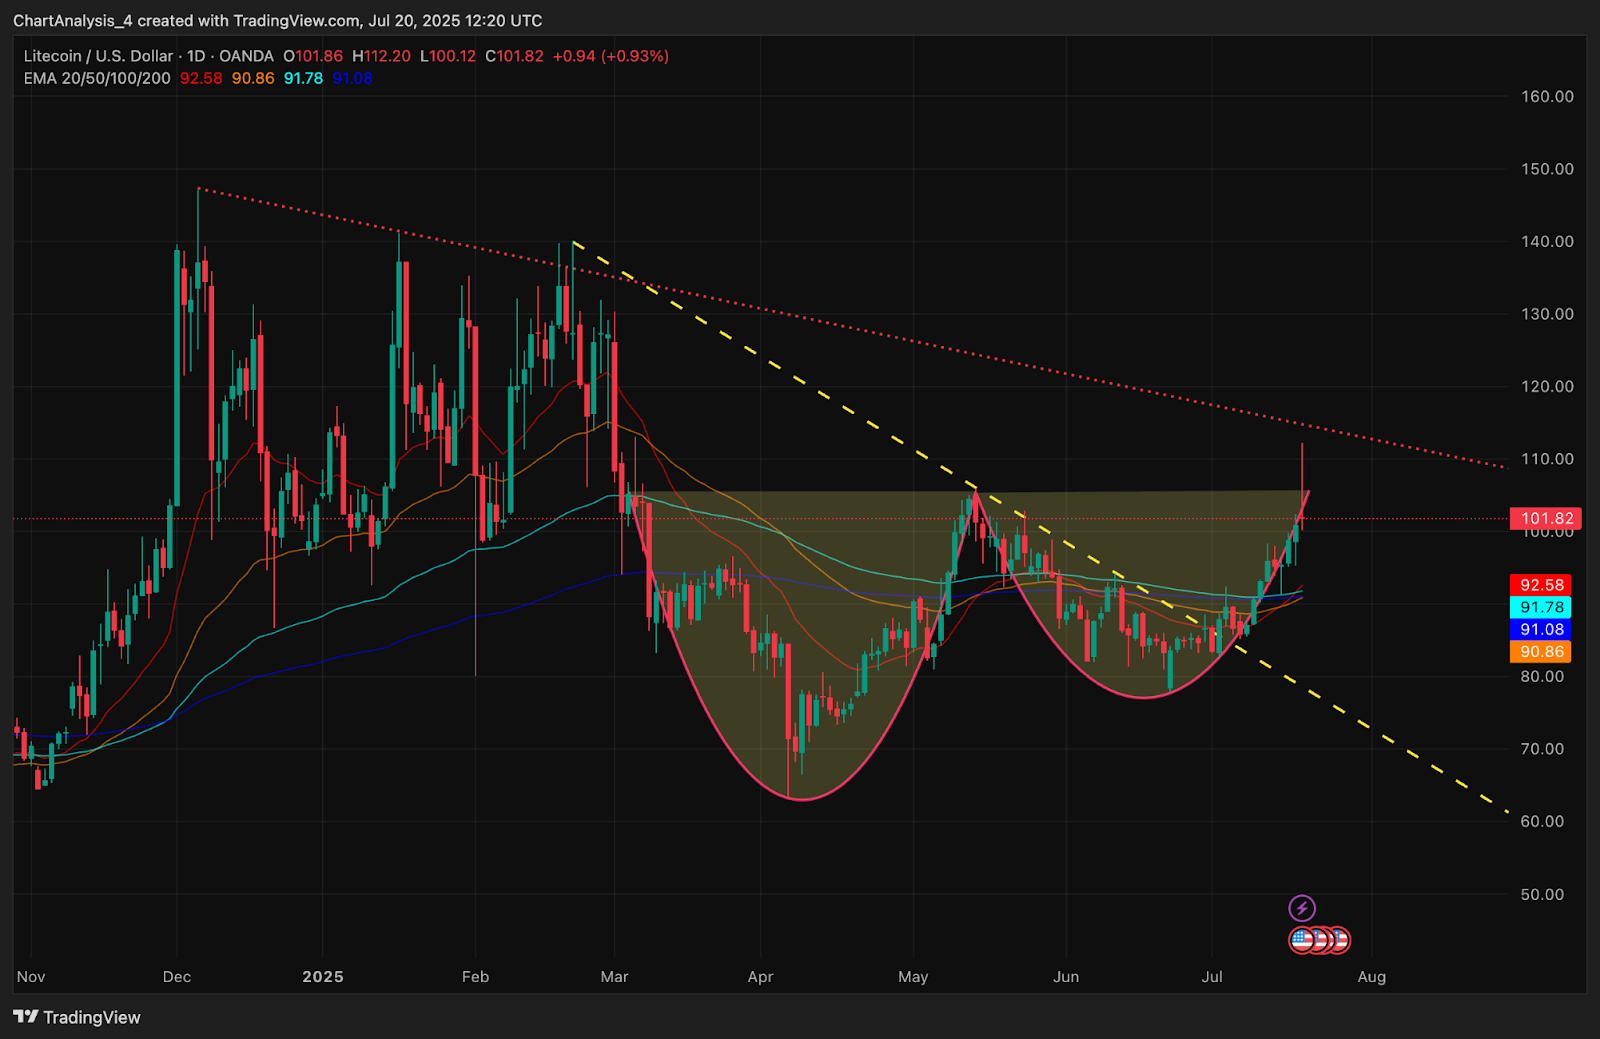Click the ChartAnalysis_4 created with TradingView.com header text
The image size is (1600, 1039).
[x=277, y=21]
